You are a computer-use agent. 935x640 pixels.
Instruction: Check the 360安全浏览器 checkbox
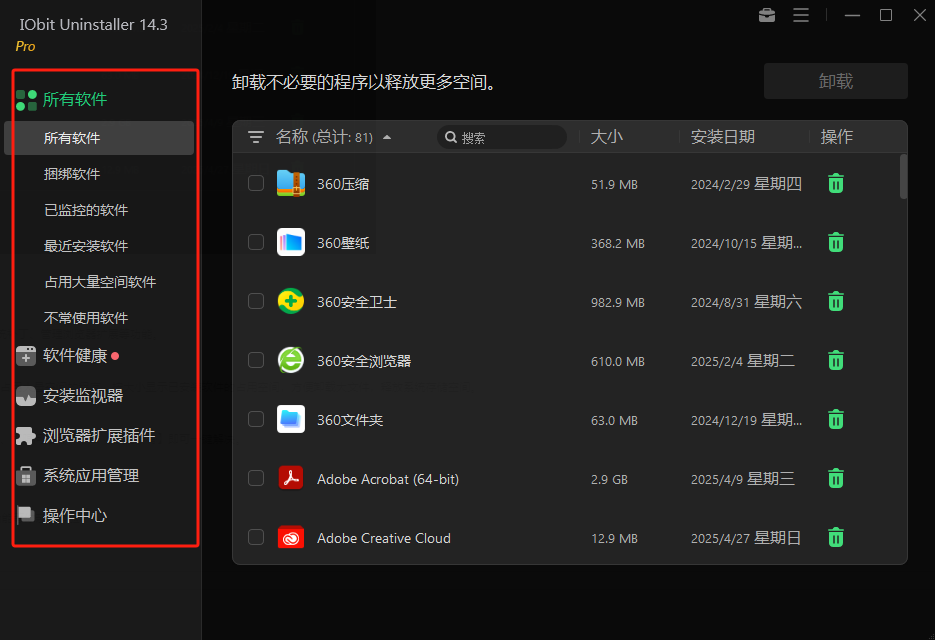[256, 361]
